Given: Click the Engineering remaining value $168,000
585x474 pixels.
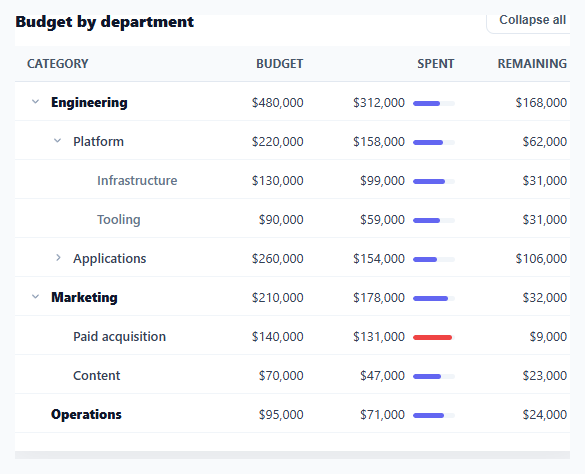Looking at the screenshot, I should click(541, 103).
